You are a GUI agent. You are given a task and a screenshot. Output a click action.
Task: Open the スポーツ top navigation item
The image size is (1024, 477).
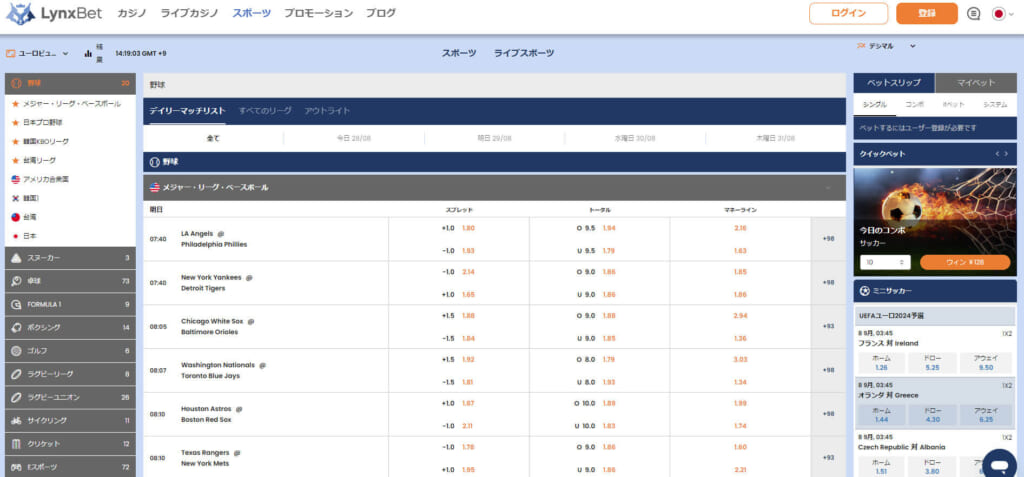point(251,13)
